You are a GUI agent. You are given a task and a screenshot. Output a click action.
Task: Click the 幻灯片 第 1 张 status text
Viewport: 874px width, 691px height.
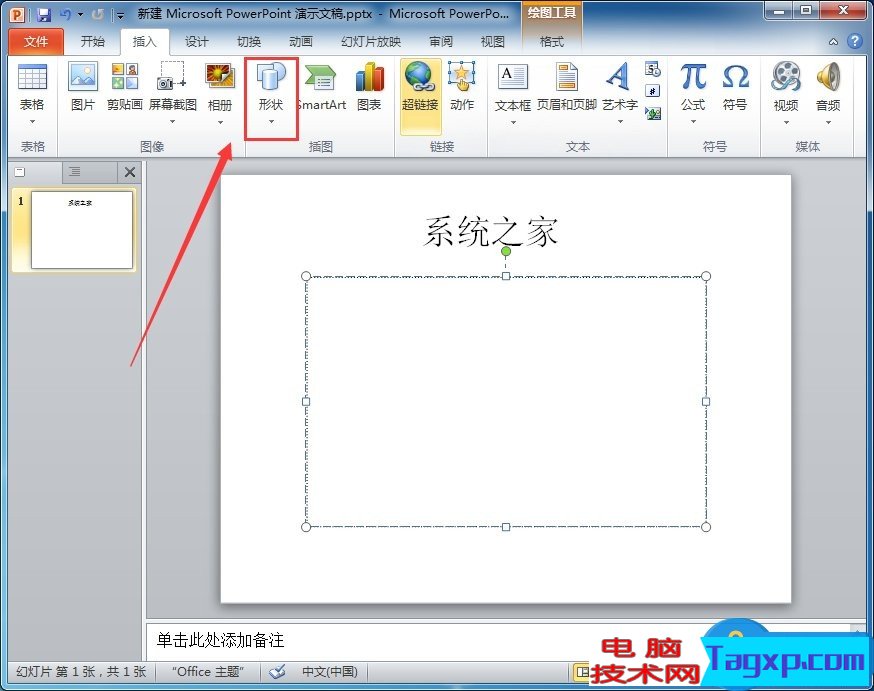(x=81, y=671)
